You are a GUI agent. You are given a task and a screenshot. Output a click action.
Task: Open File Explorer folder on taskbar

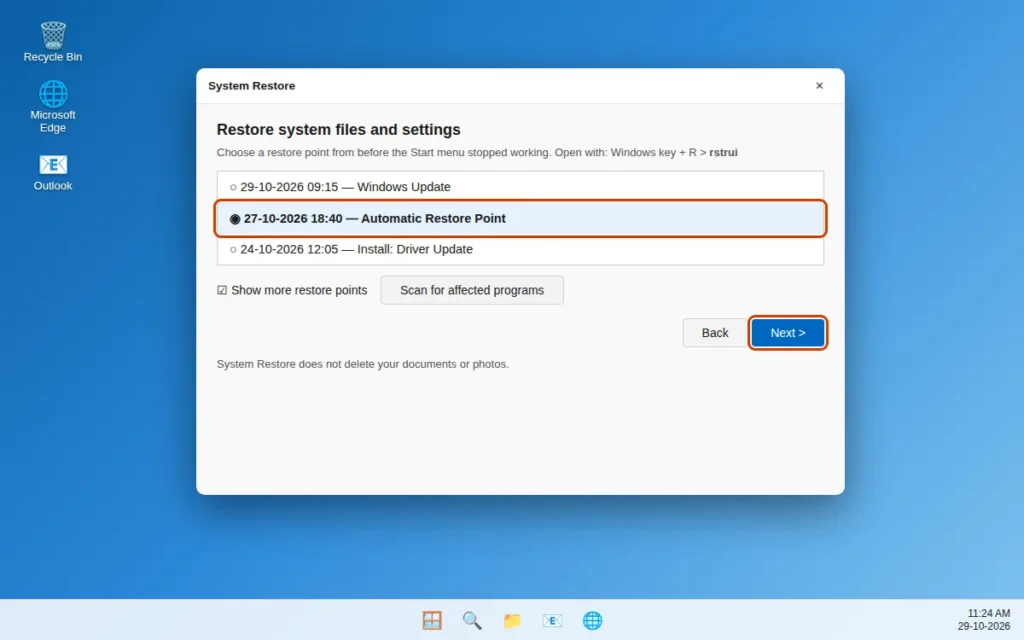(x=512, y=620)
